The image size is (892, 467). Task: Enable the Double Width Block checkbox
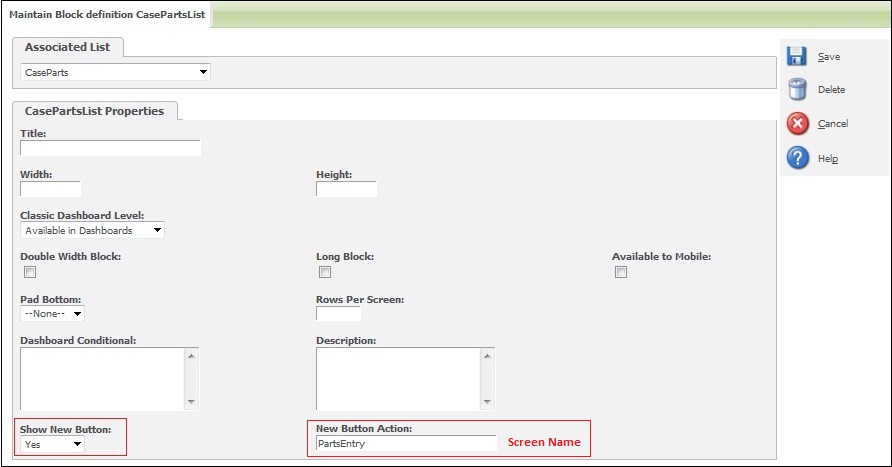[30, 272]
